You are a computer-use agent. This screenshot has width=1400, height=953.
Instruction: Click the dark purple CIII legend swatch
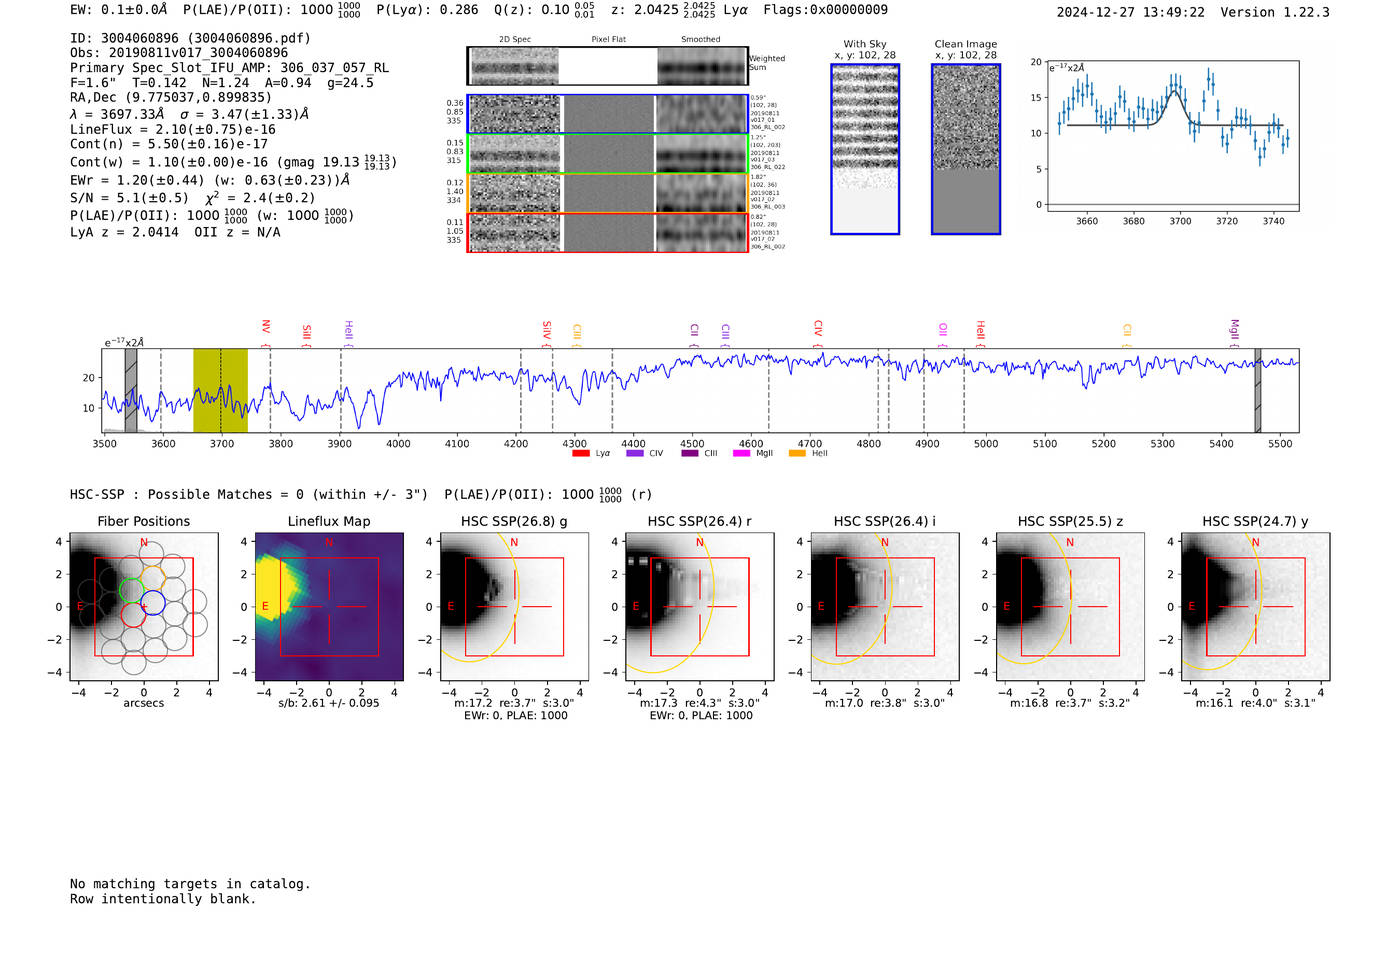(x=690, y=453)
